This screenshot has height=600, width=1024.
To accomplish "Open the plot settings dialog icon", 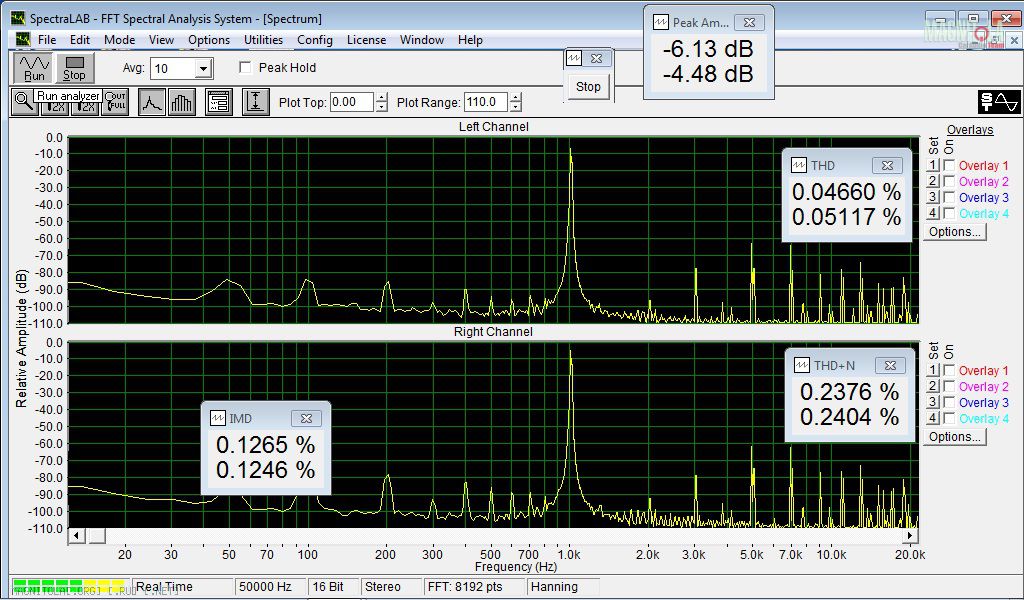I will (x=219, y=102).
